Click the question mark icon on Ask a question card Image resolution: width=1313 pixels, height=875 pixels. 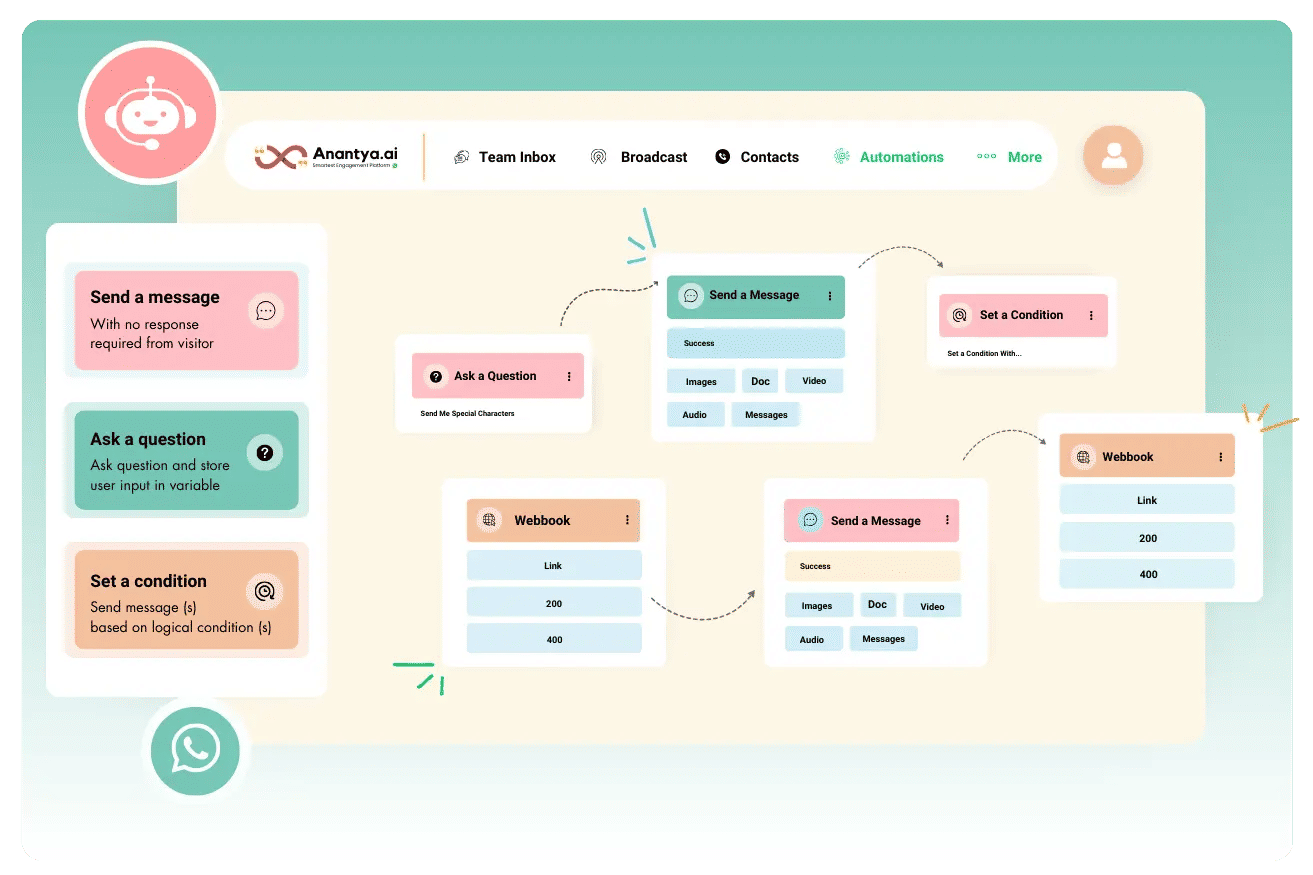click(265, 453)
